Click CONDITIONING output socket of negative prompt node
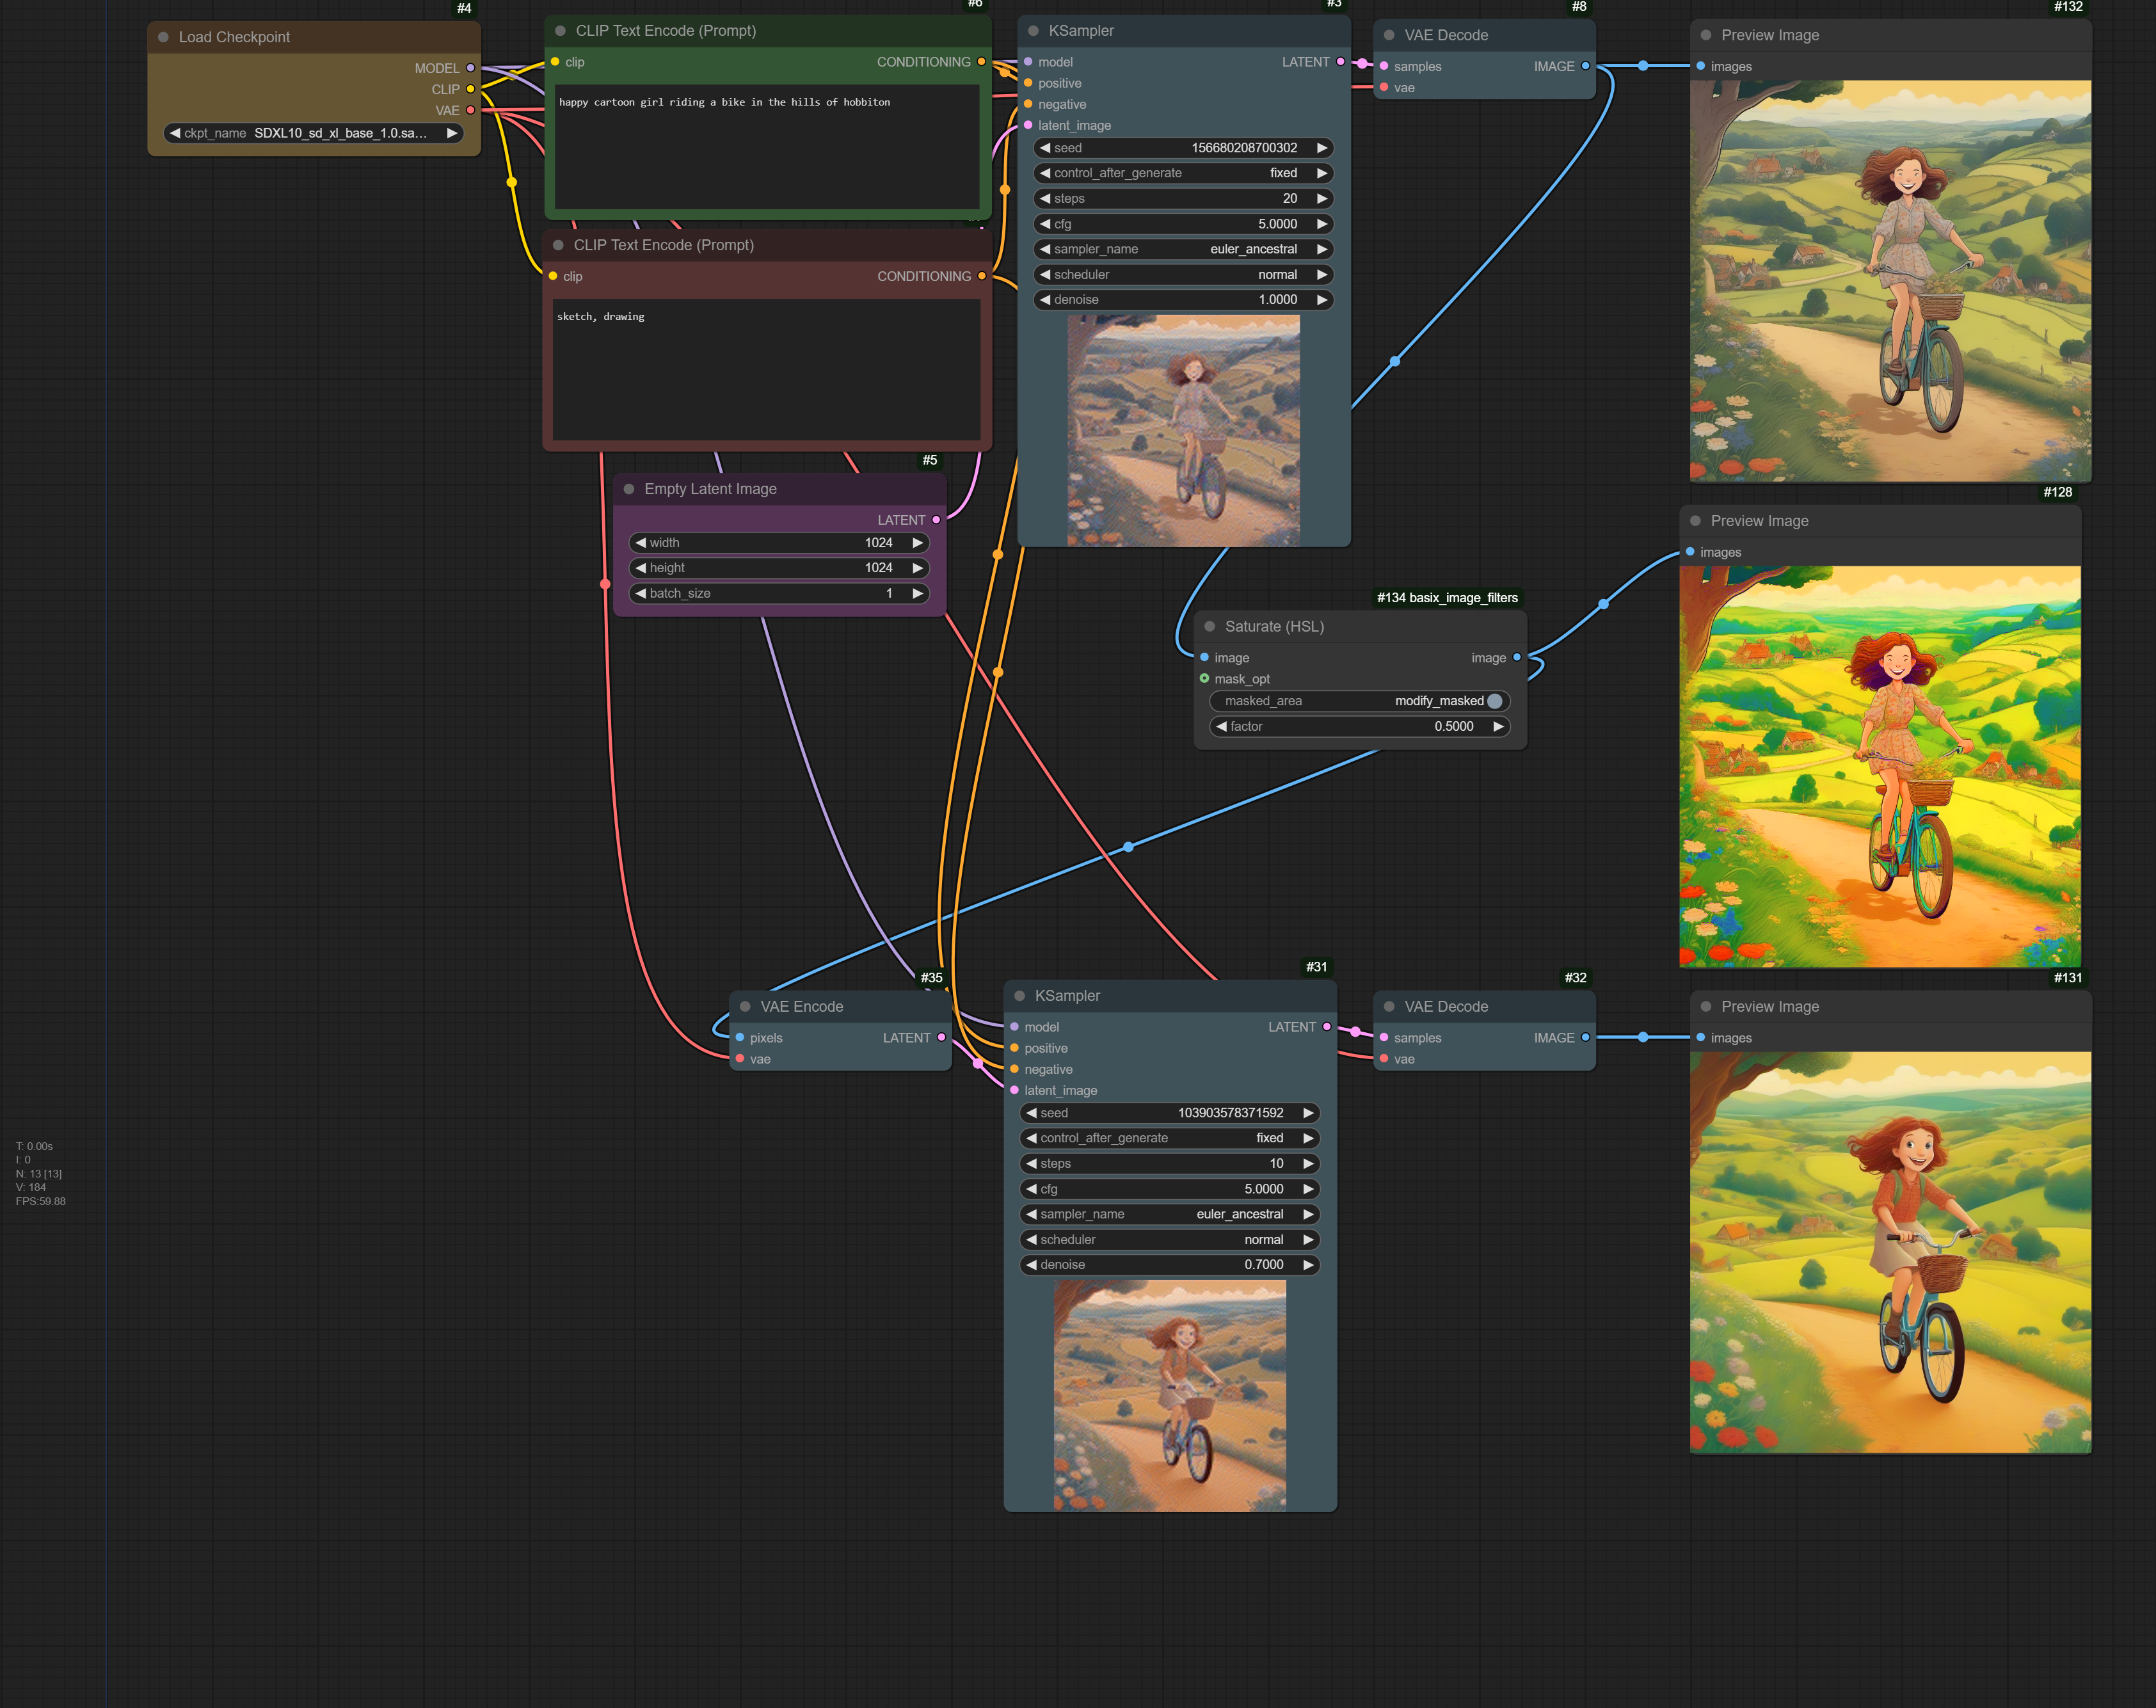Image resolution: width=2156 pixels, height=1708 pixels. (x=981, y=276)
